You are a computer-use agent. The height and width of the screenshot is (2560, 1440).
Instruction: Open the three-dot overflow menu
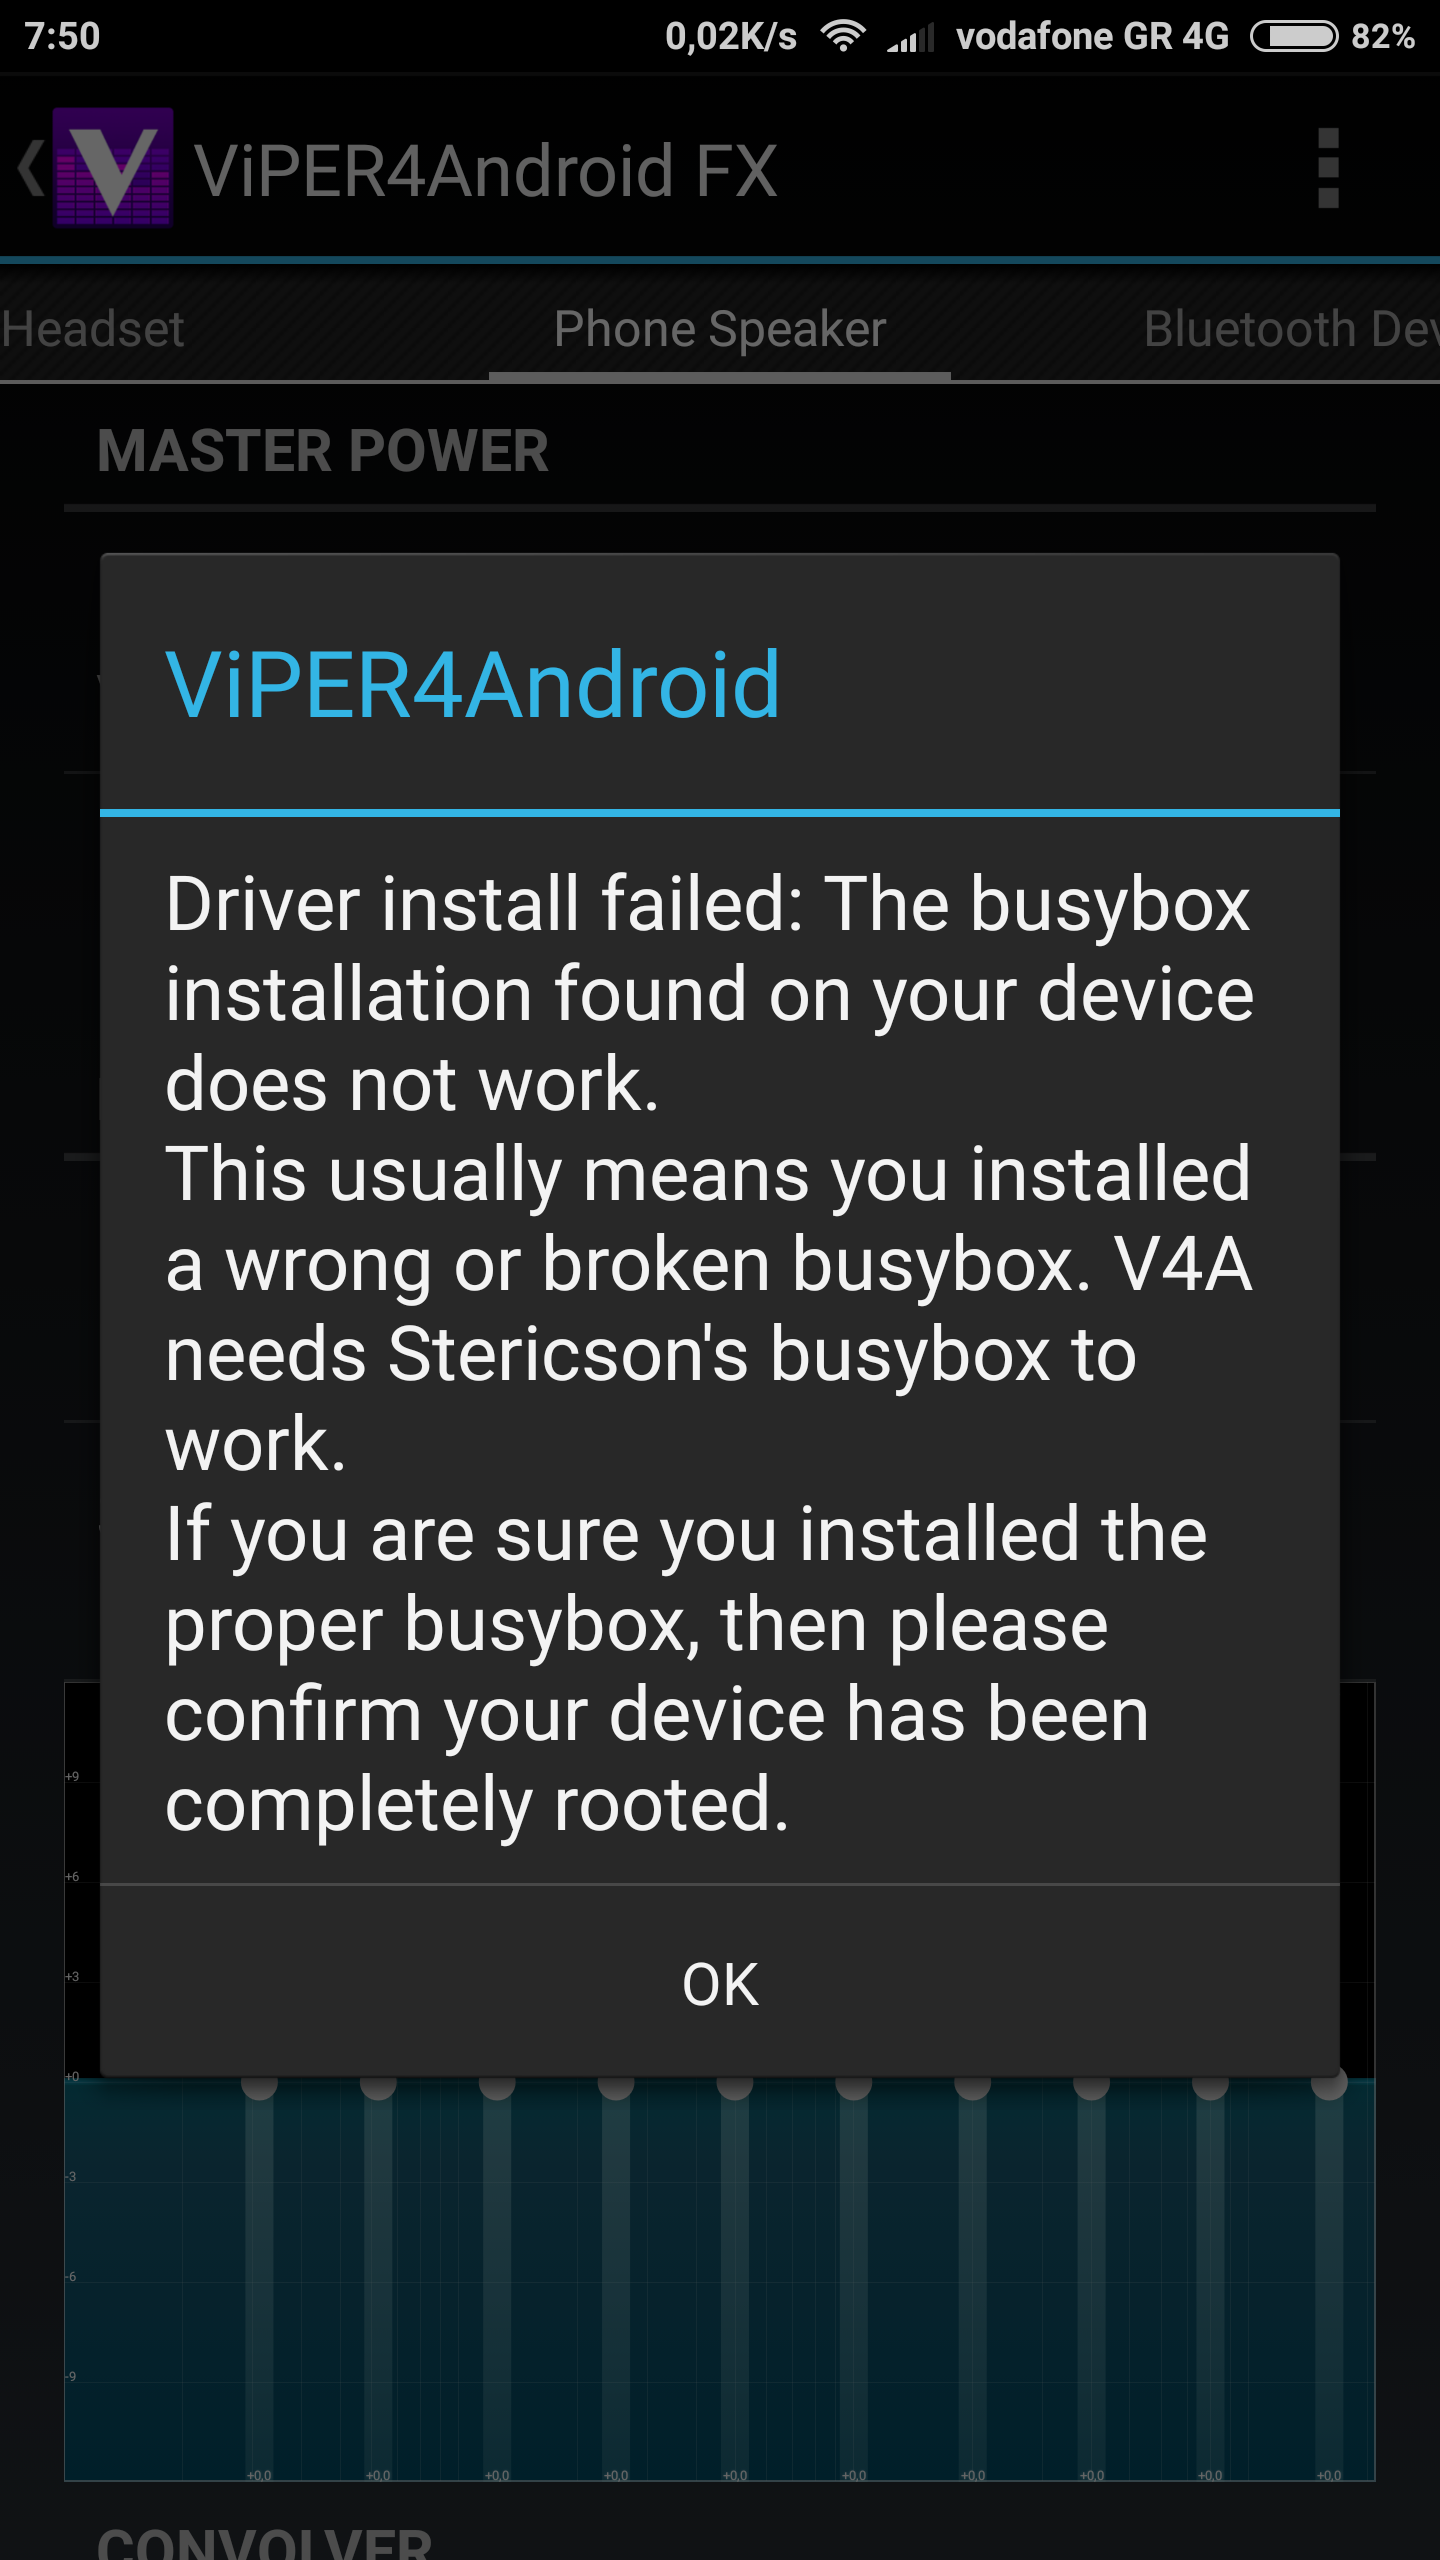(1328, 168)
